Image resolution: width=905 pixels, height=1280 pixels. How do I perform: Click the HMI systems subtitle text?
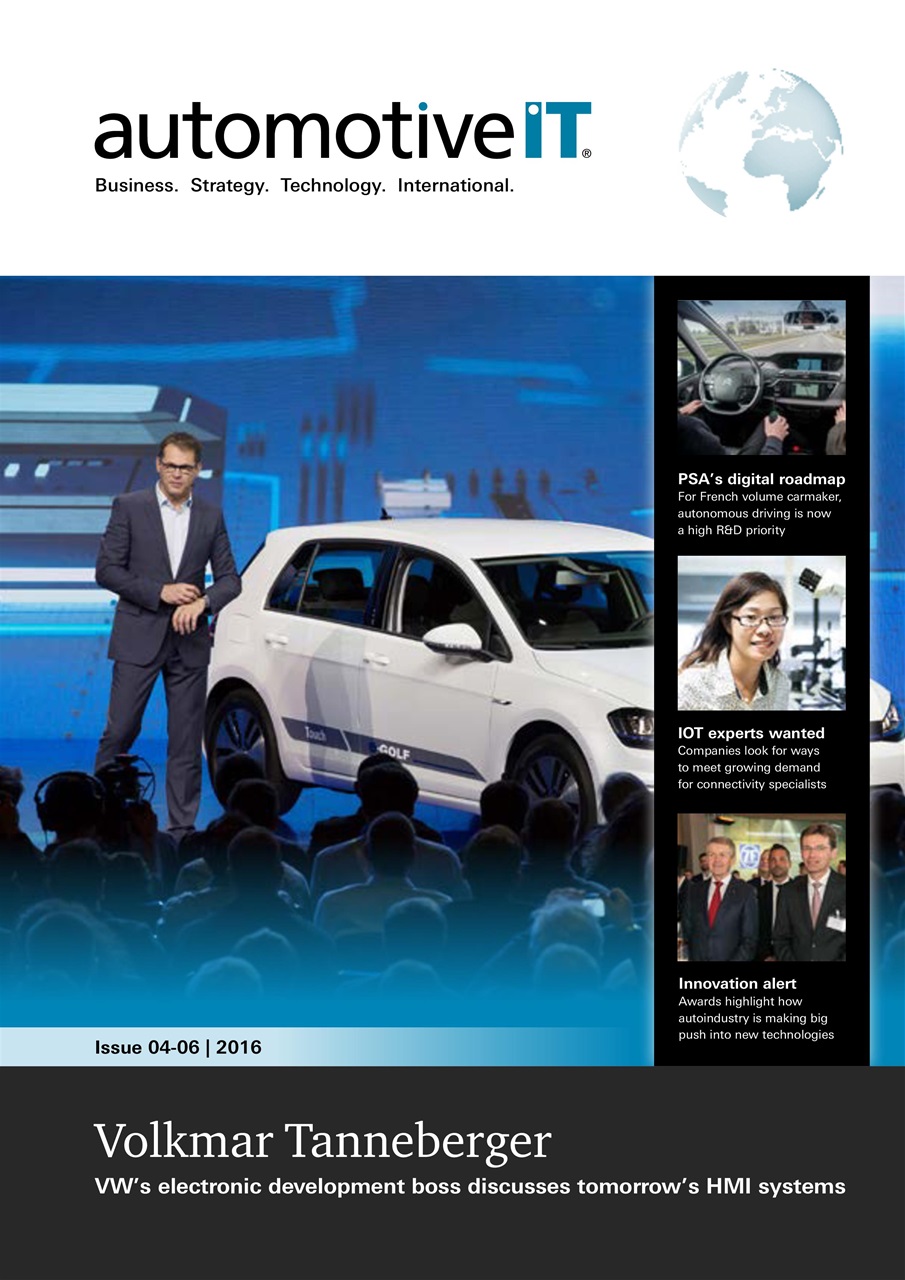click(468, 1187)
